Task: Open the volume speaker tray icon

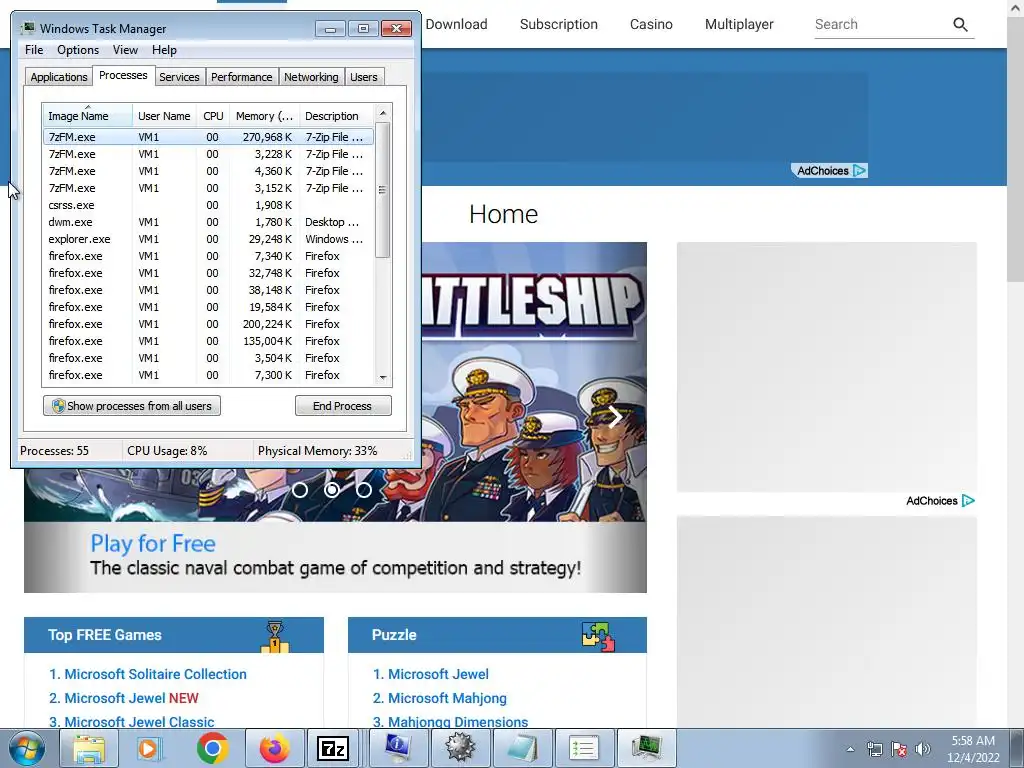Action: point(923,749)
